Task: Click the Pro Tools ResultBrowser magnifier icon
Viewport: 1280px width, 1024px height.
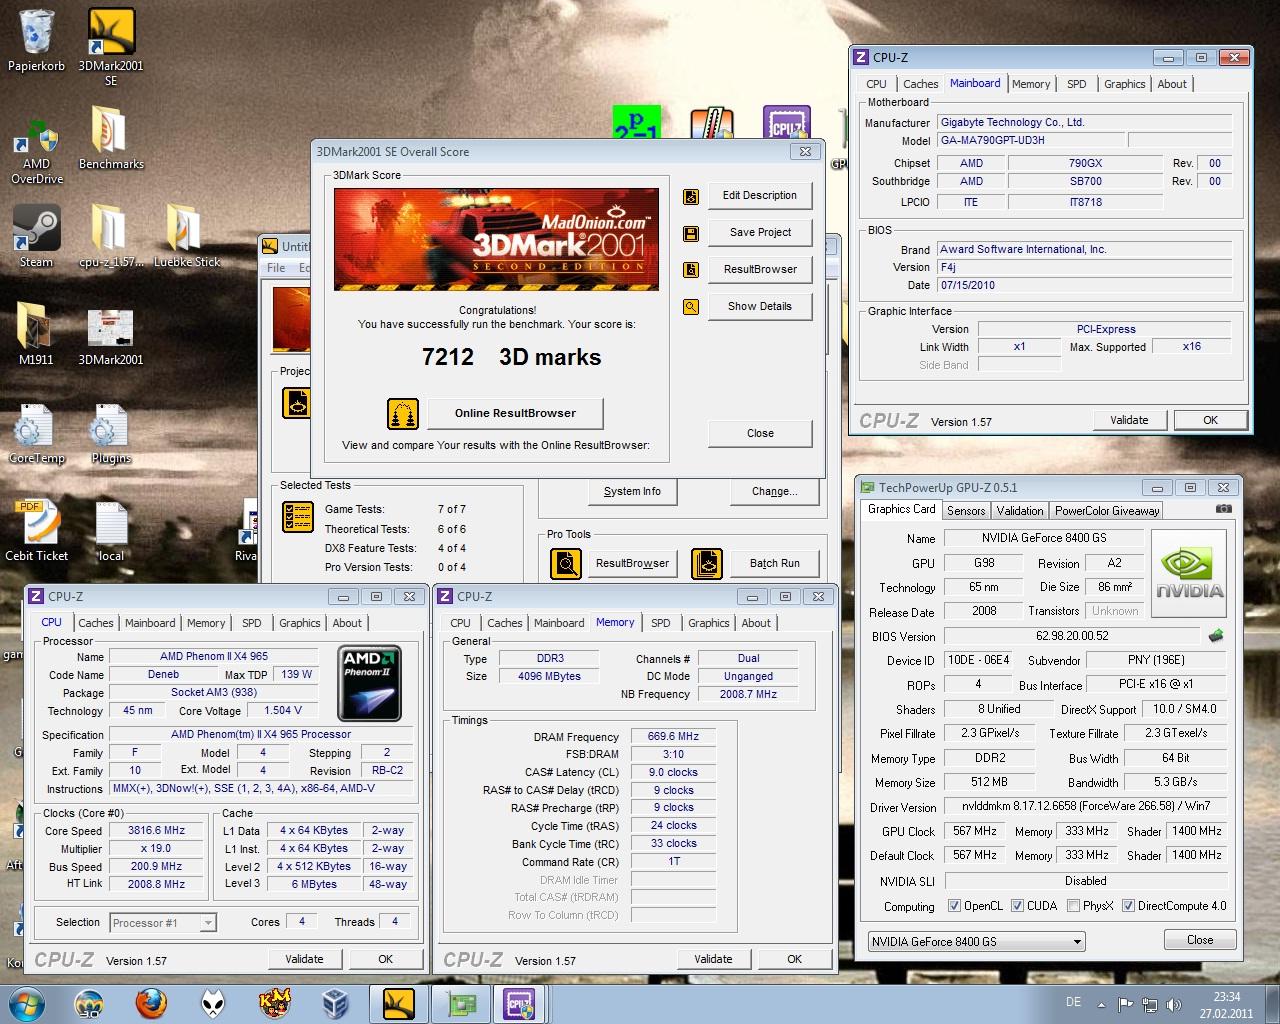Action: (566, 564)
